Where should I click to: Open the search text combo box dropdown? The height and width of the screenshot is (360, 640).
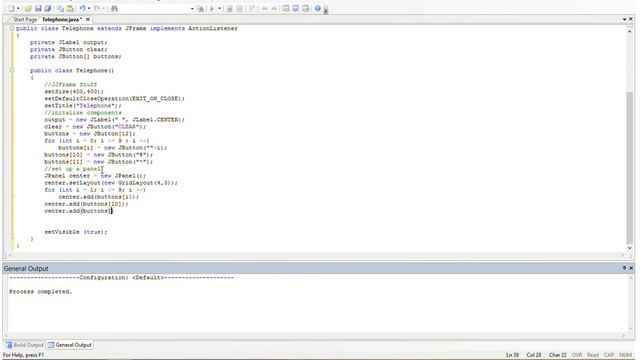click(192, 9)
